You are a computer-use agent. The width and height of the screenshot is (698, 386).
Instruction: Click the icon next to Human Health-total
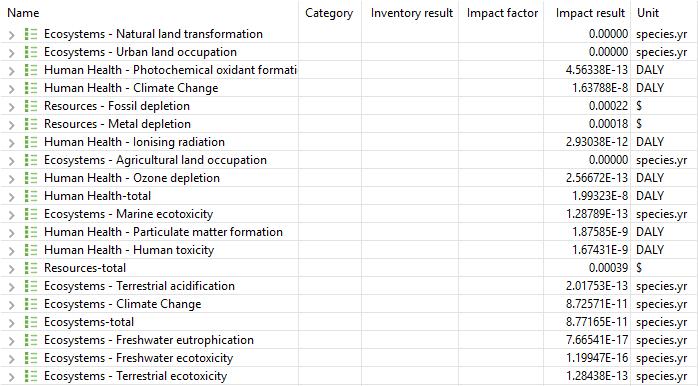tap(31, 196)
